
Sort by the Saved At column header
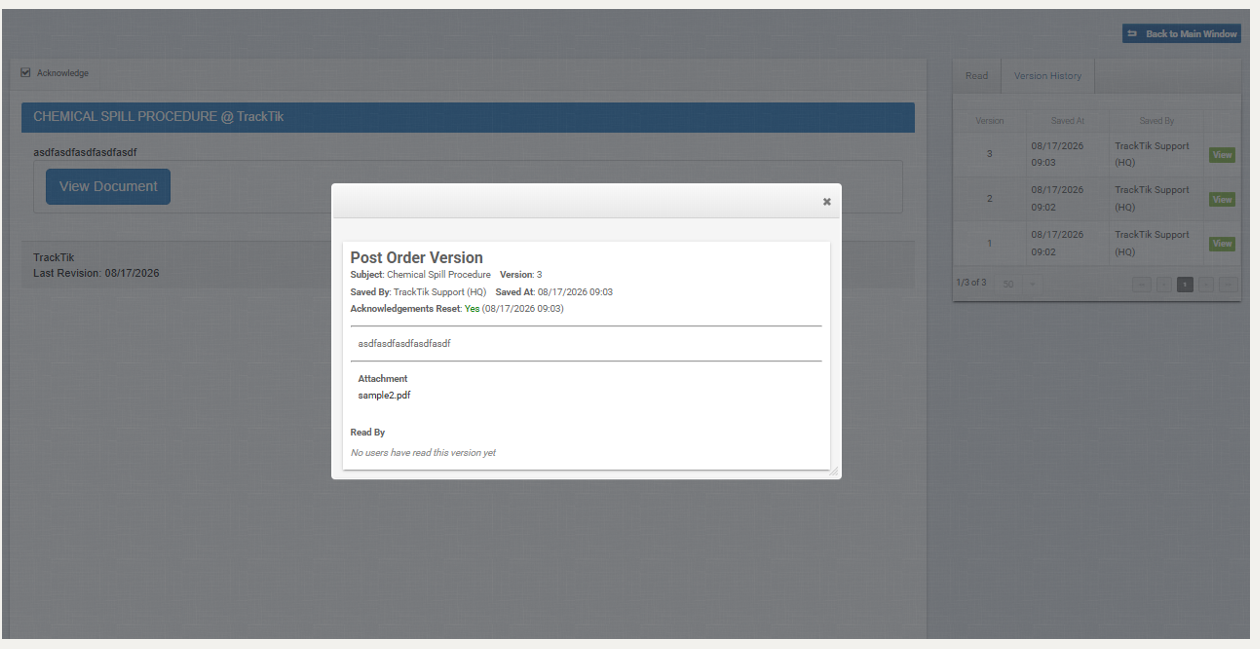click(1067, 121)
